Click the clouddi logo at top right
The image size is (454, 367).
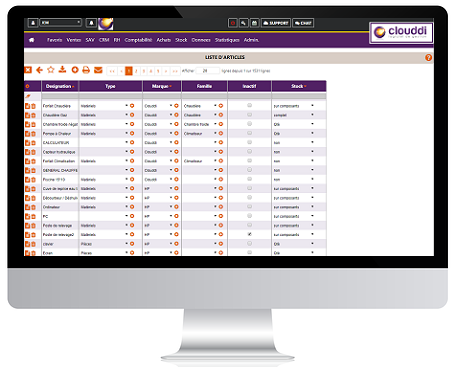[401, 33]
